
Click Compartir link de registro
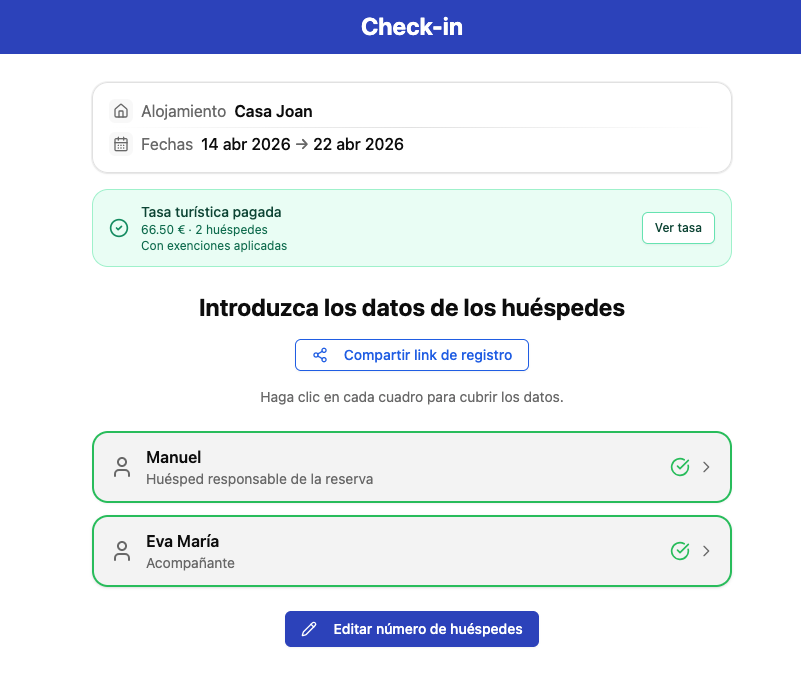pos(412,354)
